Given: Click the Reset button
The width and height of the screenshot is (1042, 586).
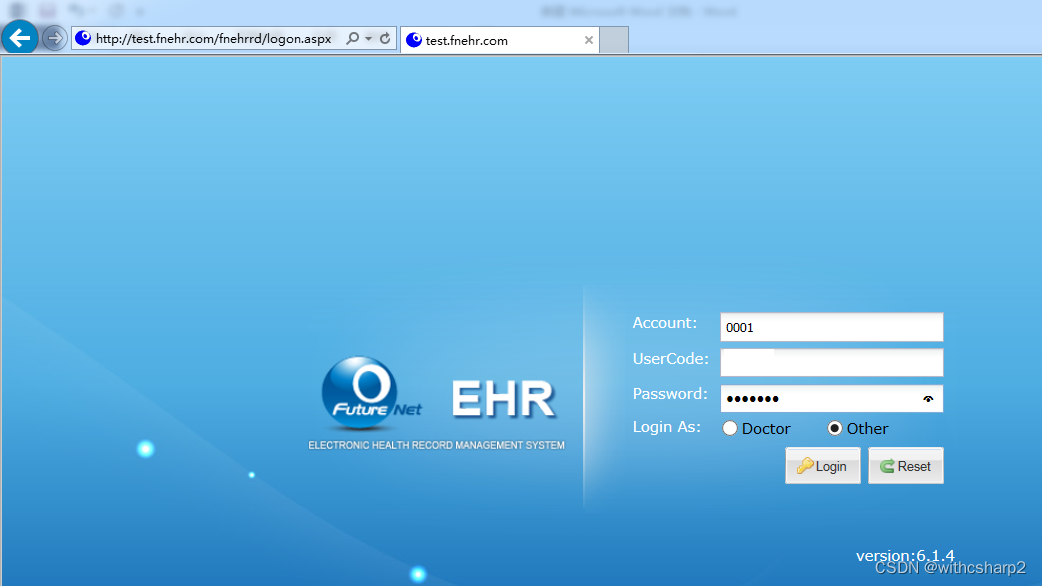Looking at the screenshot, I should pyautogui.click(x=906, y=466).
